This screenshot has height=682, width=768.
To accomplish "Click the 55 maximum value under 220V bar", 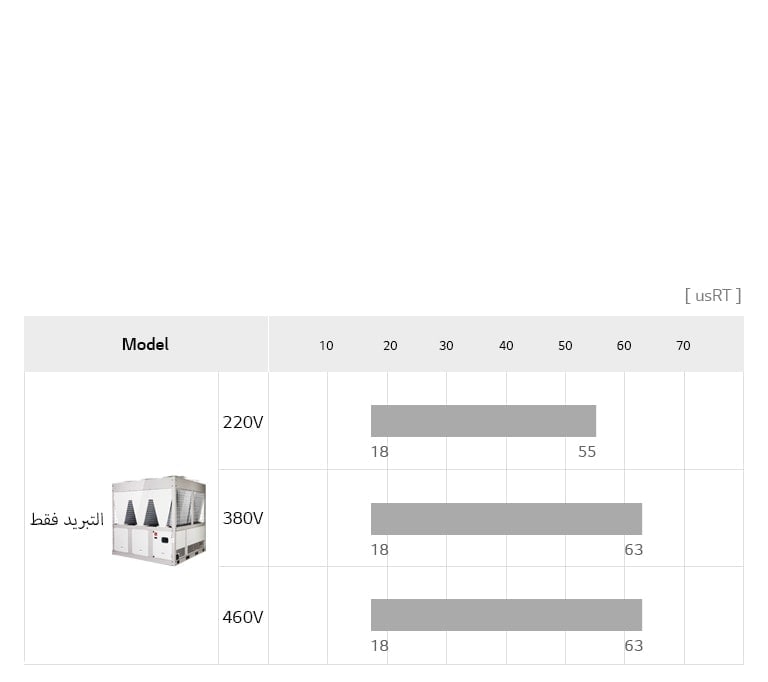I will (587, 452).
